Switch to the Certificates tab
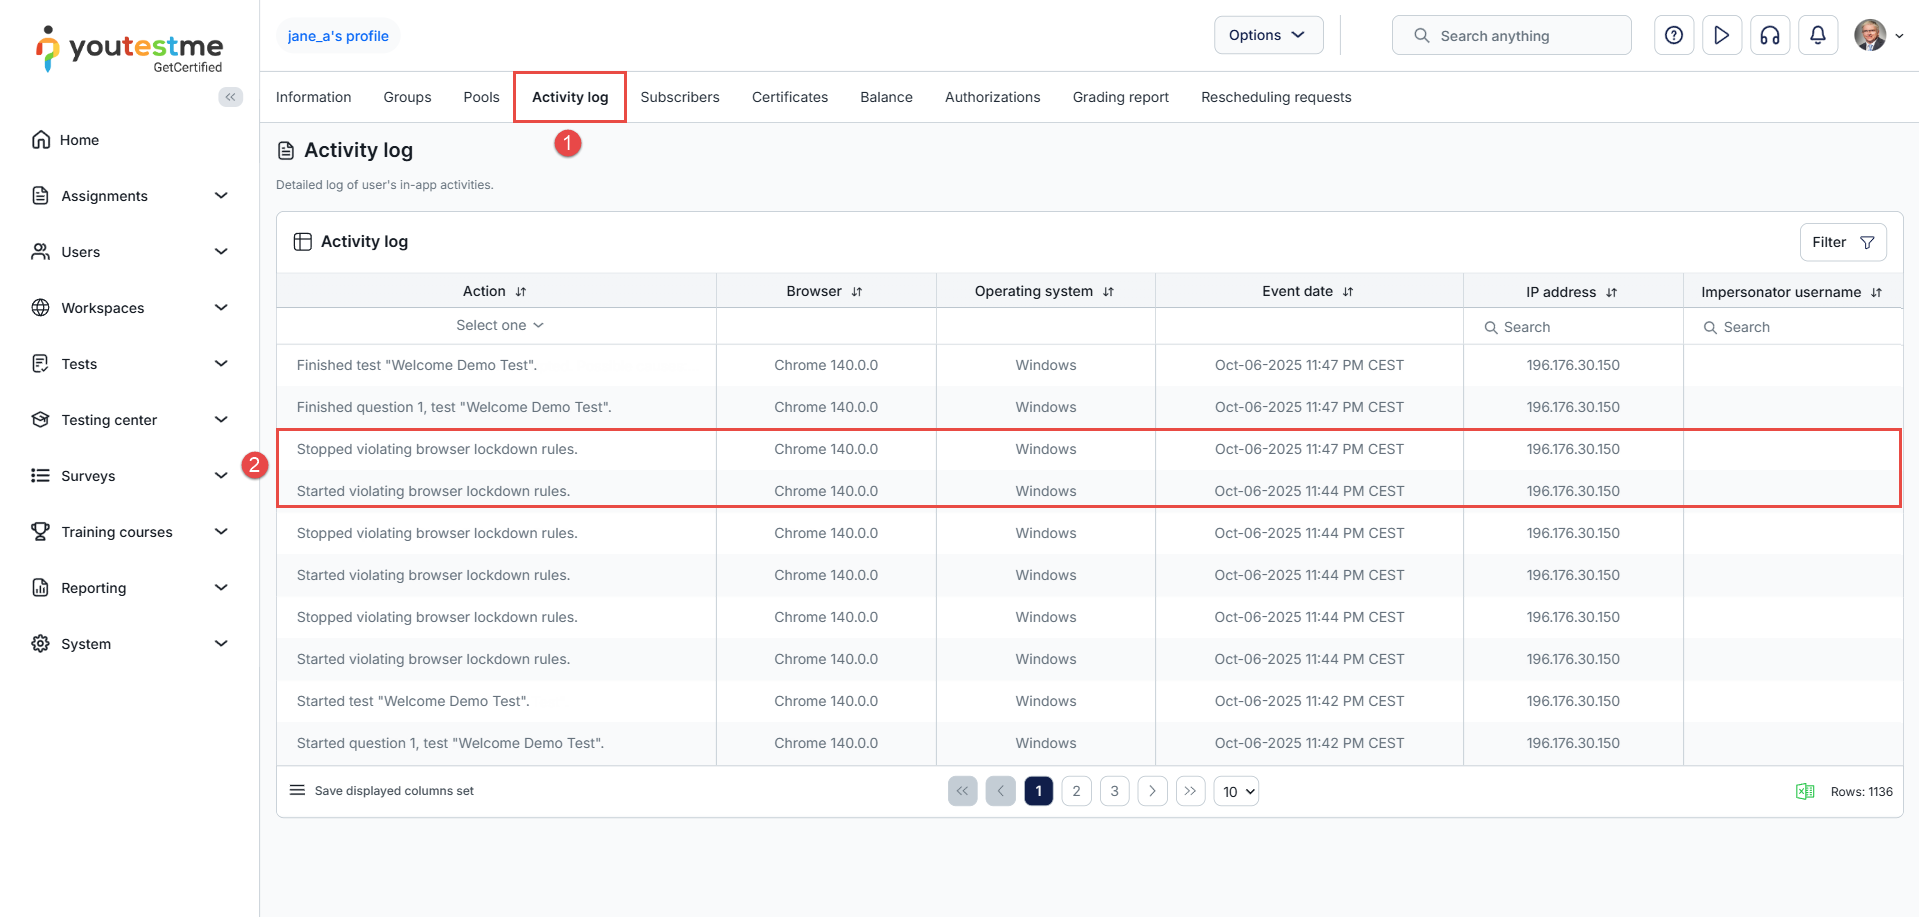This screenshot has width=1919, height=917. click(789, 97)
